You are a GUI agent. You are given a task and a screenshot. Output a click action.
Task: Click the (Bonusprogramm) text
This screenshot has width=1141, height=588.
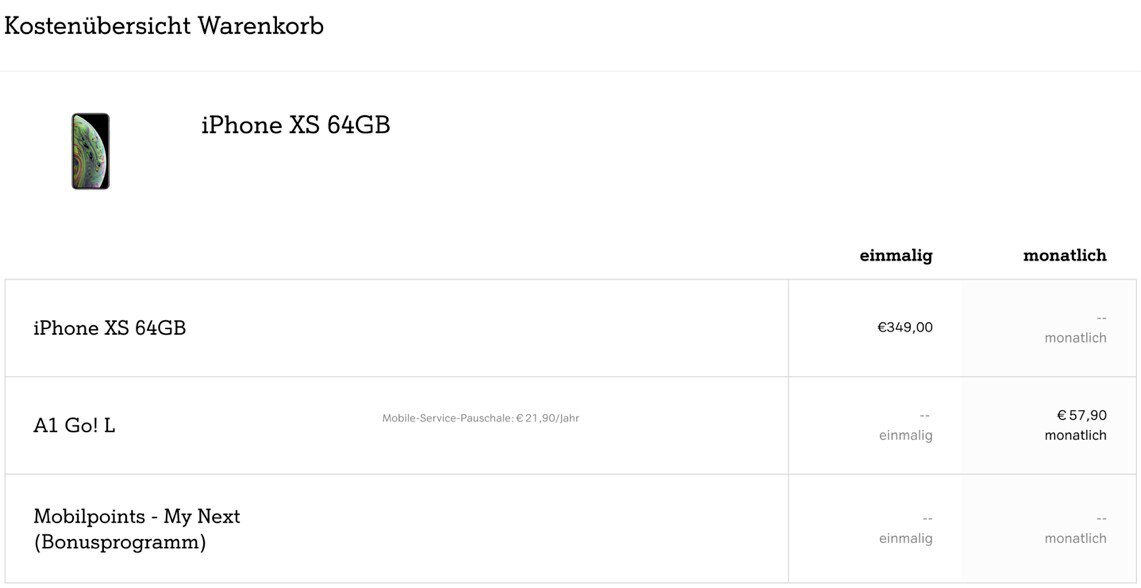120,543
